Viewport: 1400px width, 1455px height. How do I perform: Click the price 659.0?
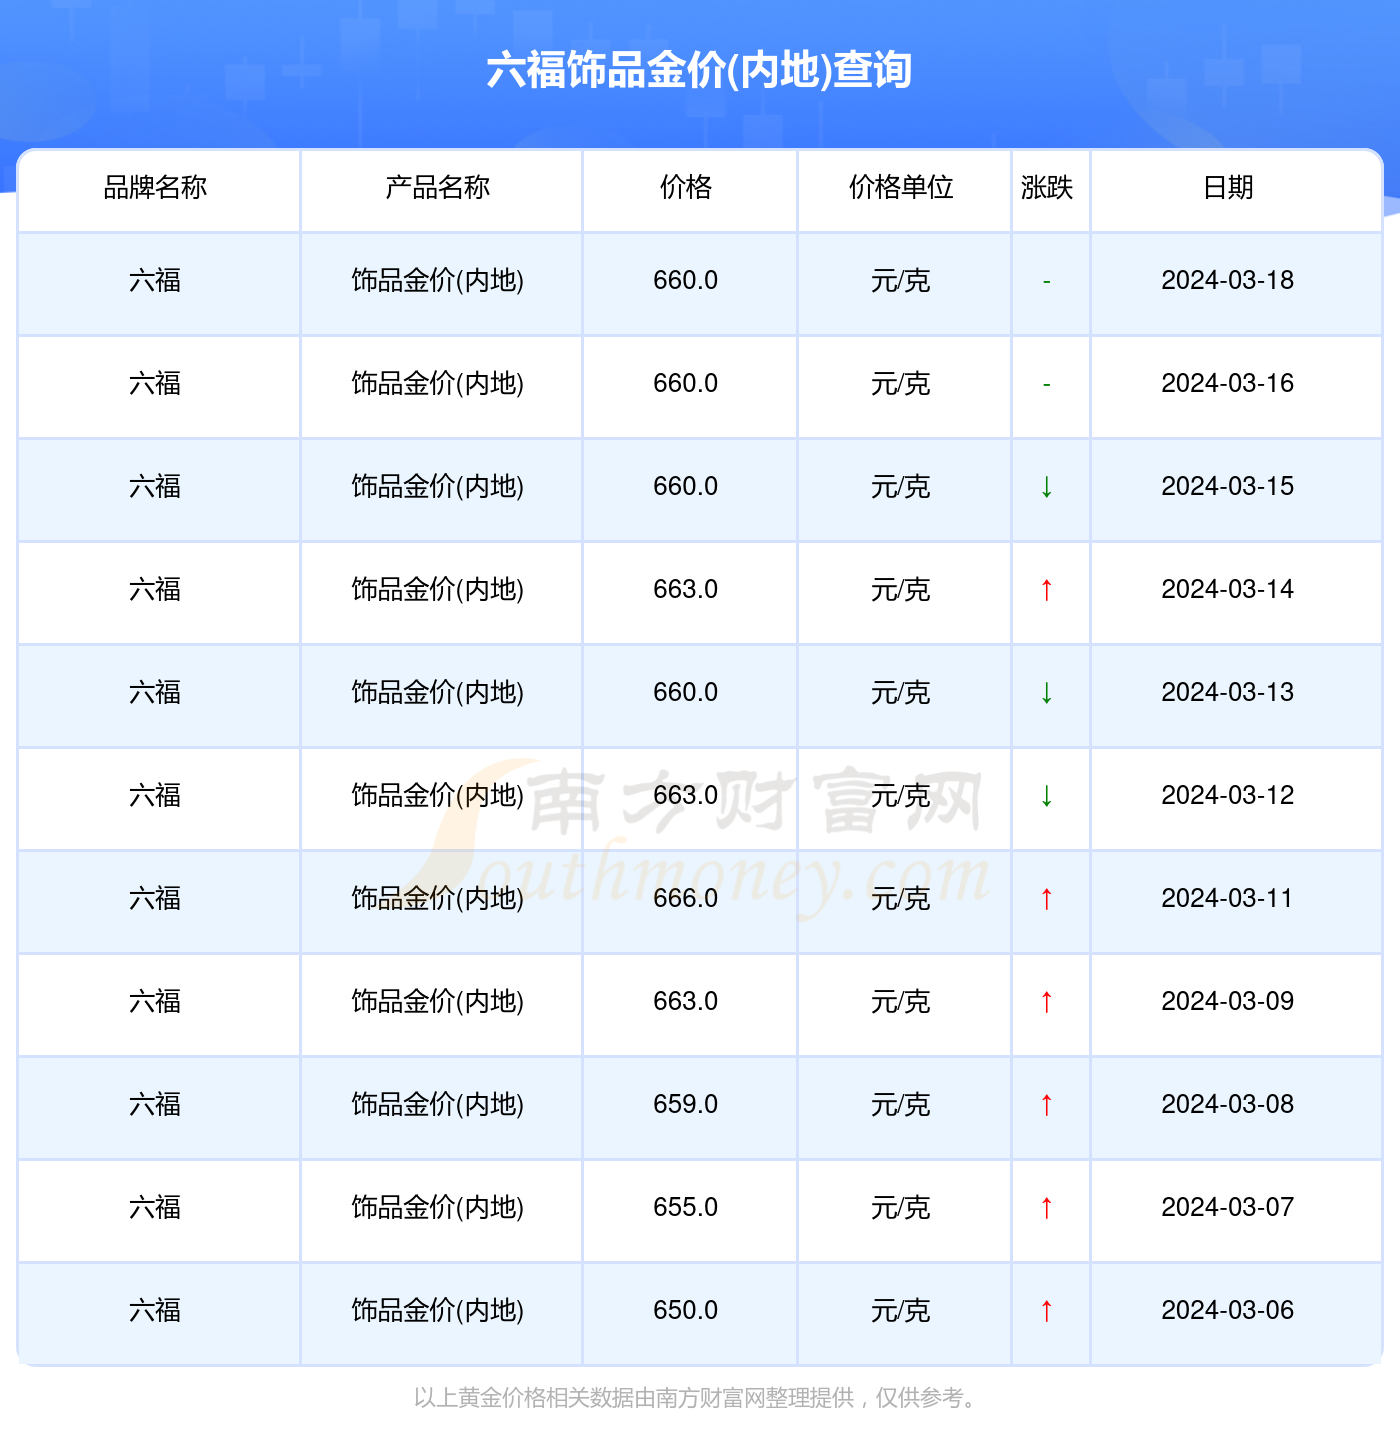click(x=686, y=1104)
